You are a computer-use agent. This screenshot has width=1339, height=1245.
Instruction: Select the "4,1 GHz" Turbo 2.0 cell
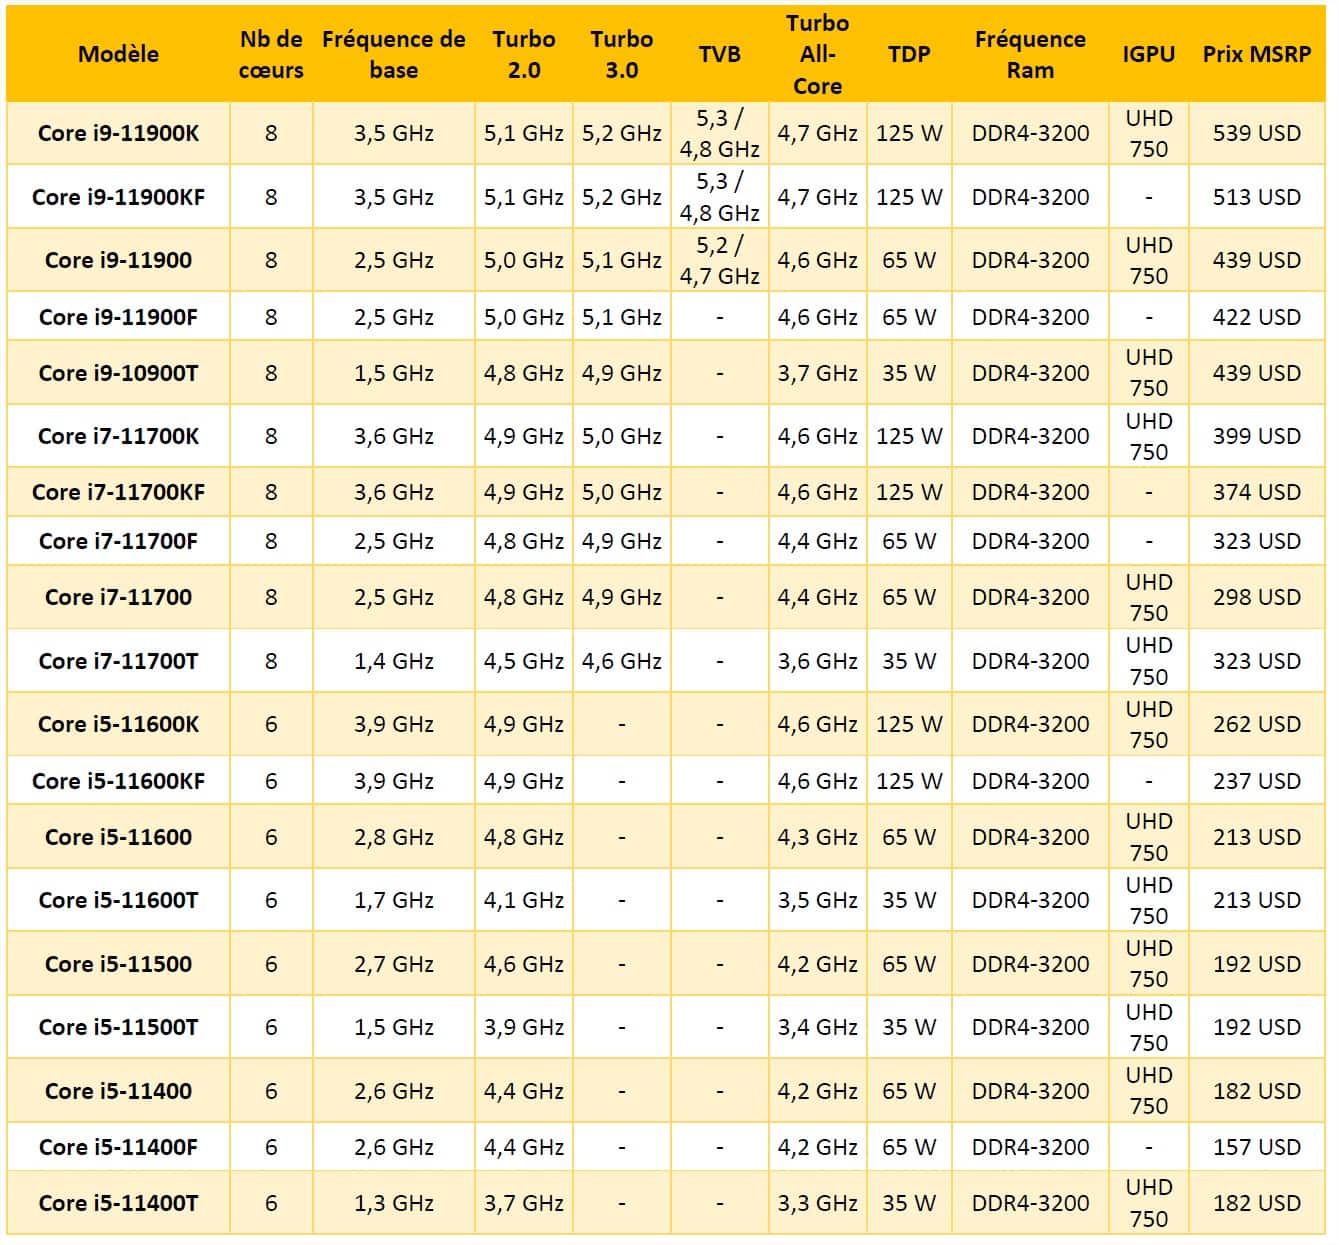[x=524, y=900]
